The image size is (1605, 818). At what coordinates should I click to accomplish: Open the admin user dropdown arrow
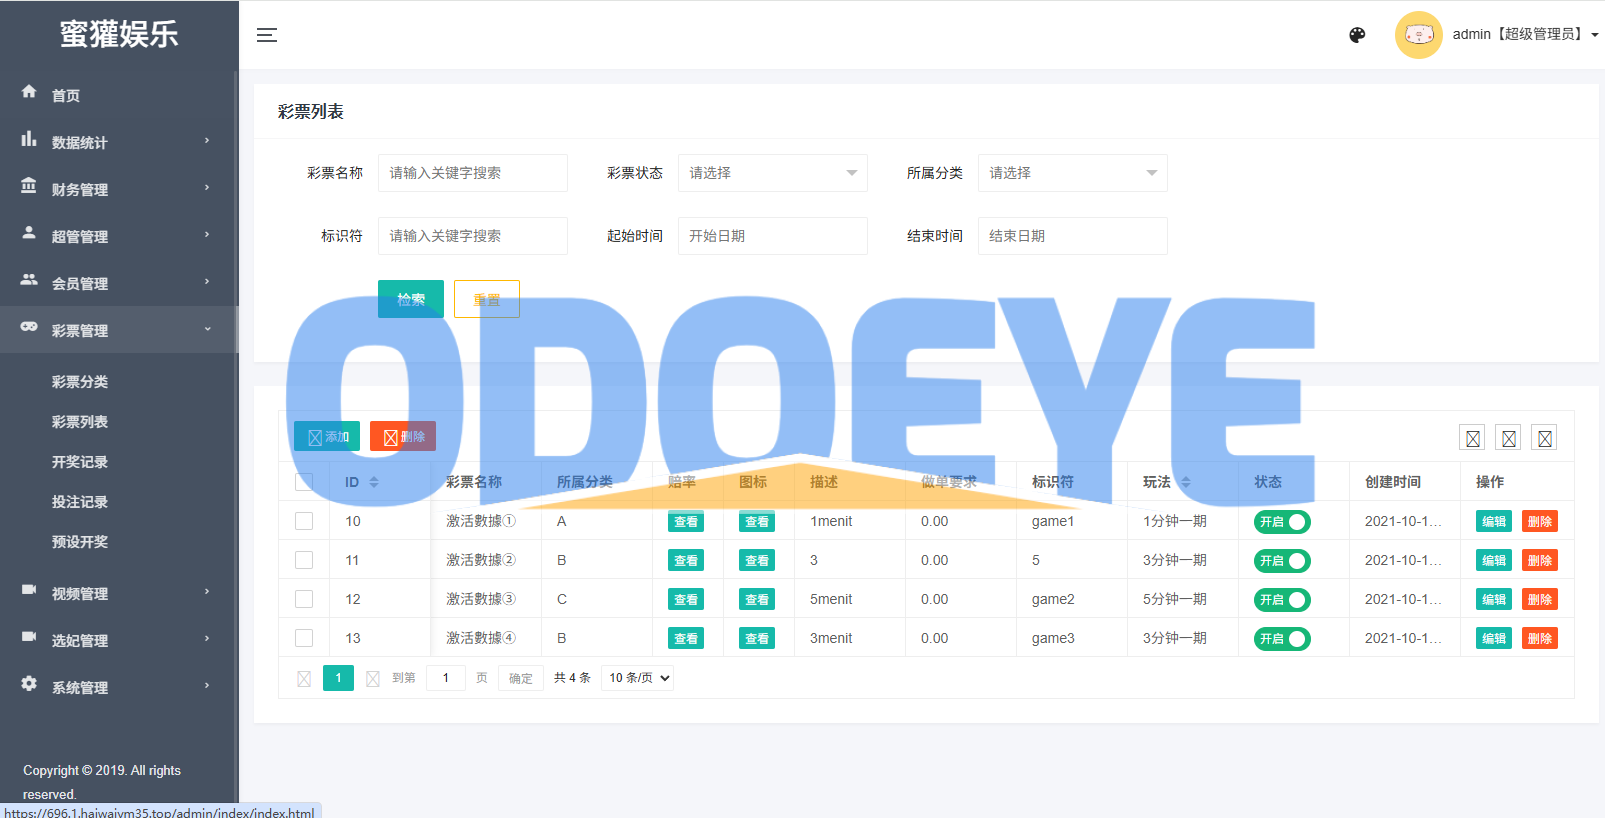1594,35
